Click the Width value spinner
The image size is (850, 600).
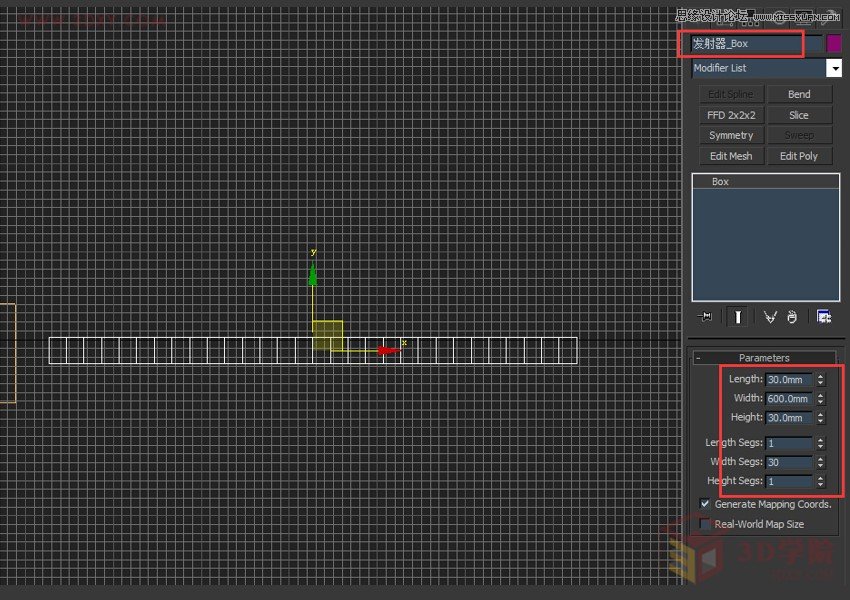(x=820, y=398)
